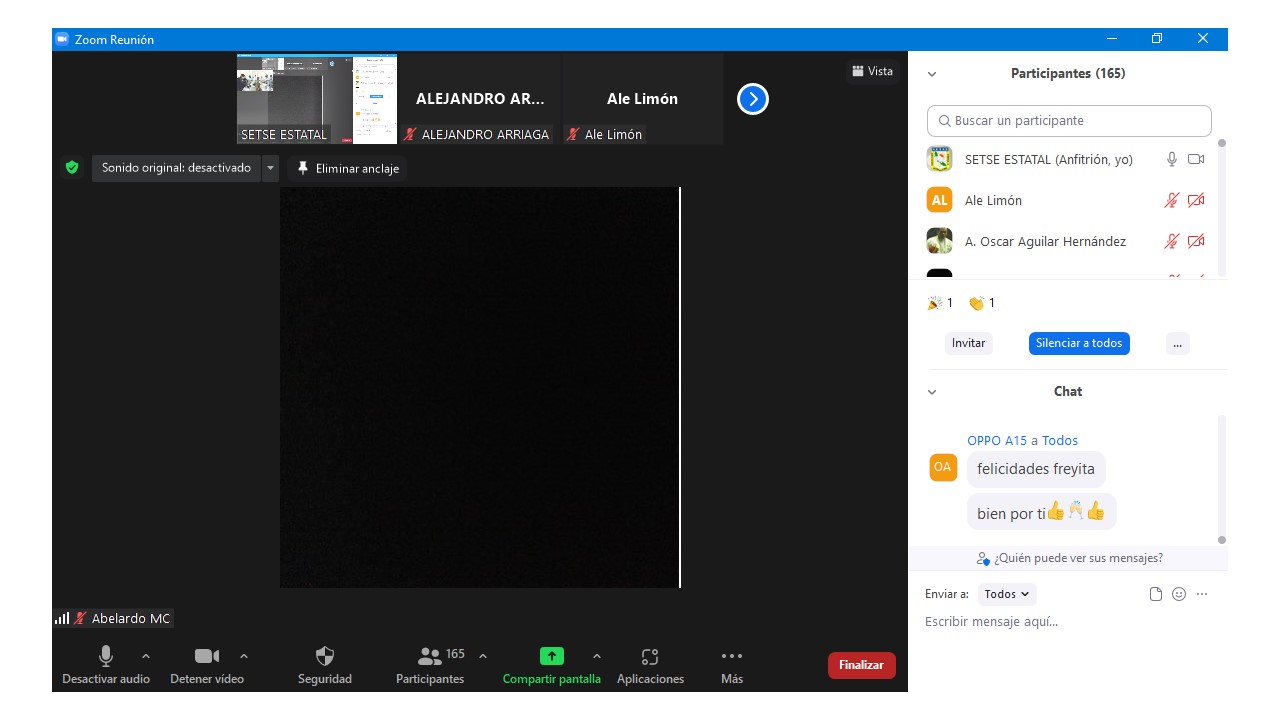This screenshot has width=1280, height=720.
Task: Open the Enviar a Todos dropdown
Action: tap(1007, 594)
